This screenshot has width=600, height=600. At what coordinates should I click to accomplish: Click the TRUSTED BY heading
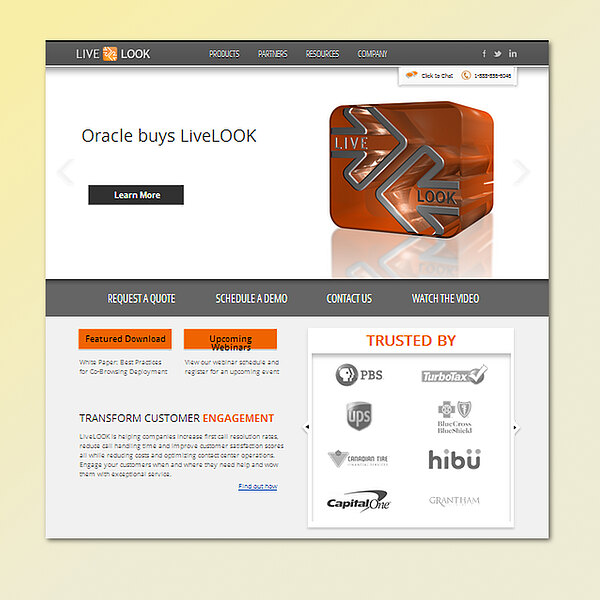pyautogui.click(x=411, y=341)
